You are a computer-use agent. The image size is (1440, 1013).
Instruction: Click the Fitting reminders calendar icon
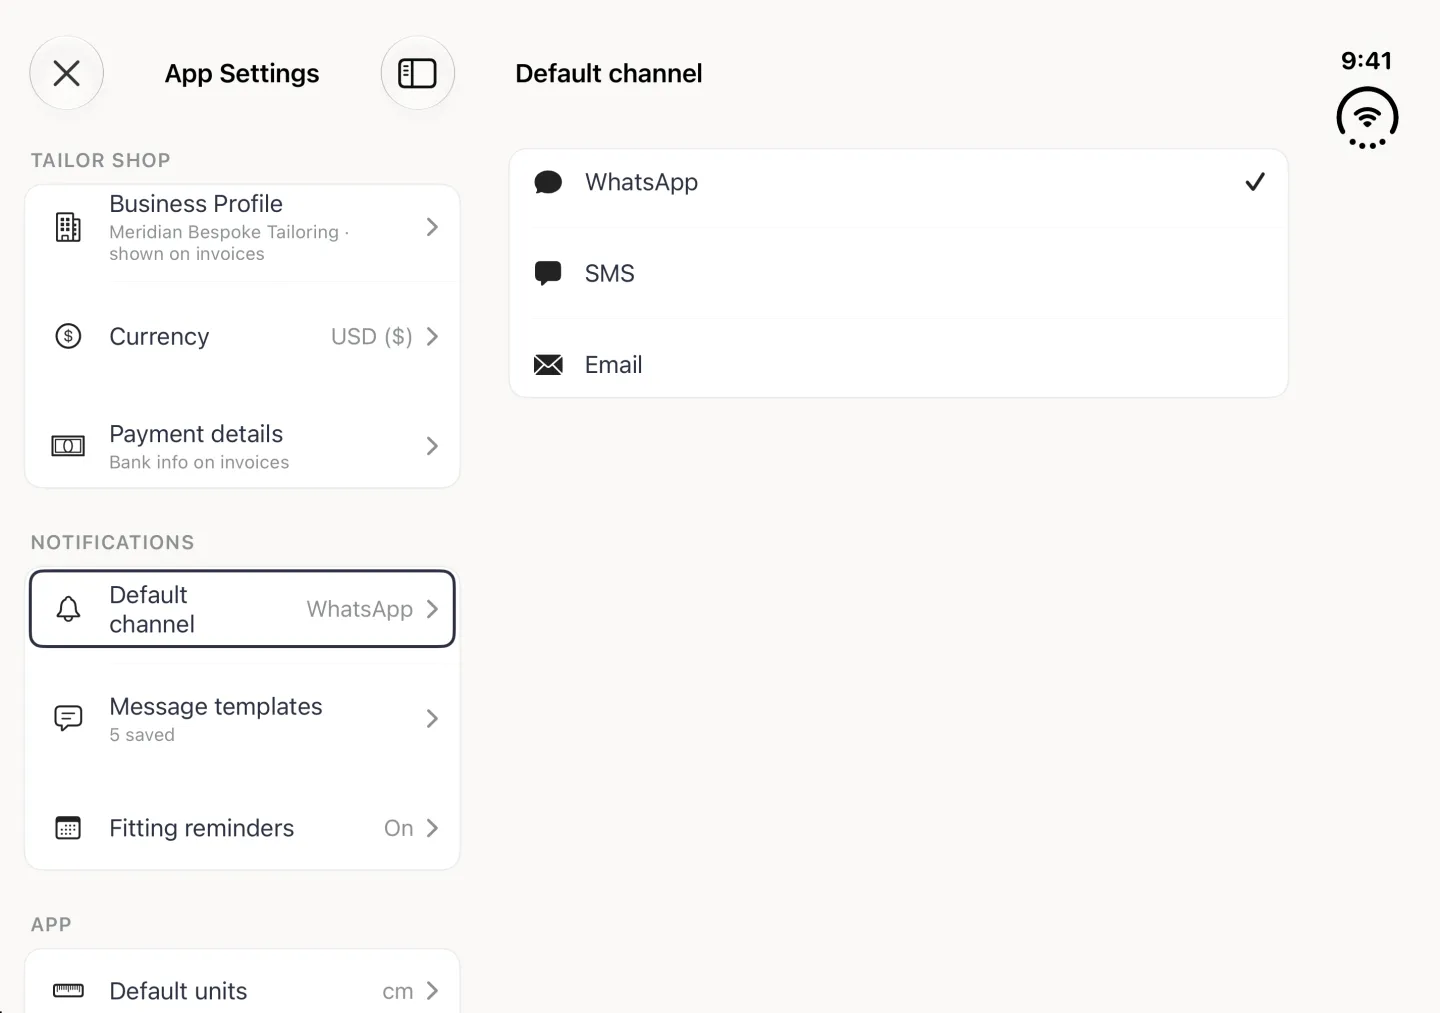(x=68, y=828)
